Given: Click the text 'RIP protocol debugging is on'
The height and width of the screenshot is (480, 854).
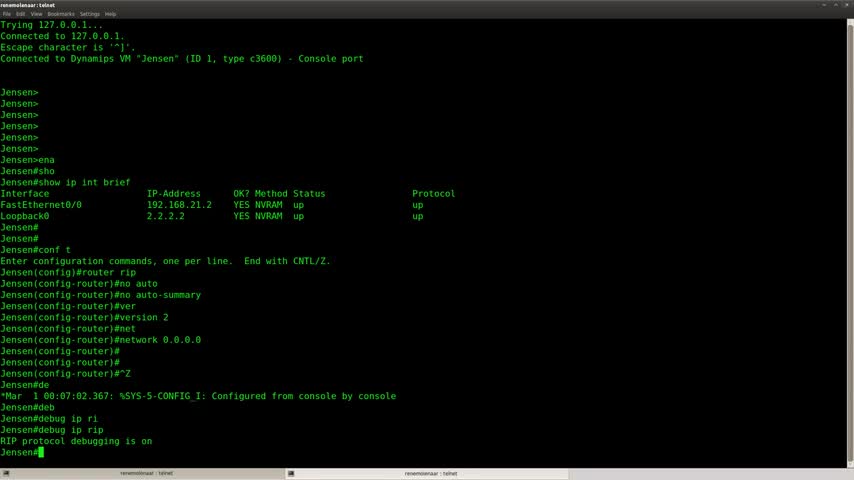Looking at the screenshot, I should (76, 441).
